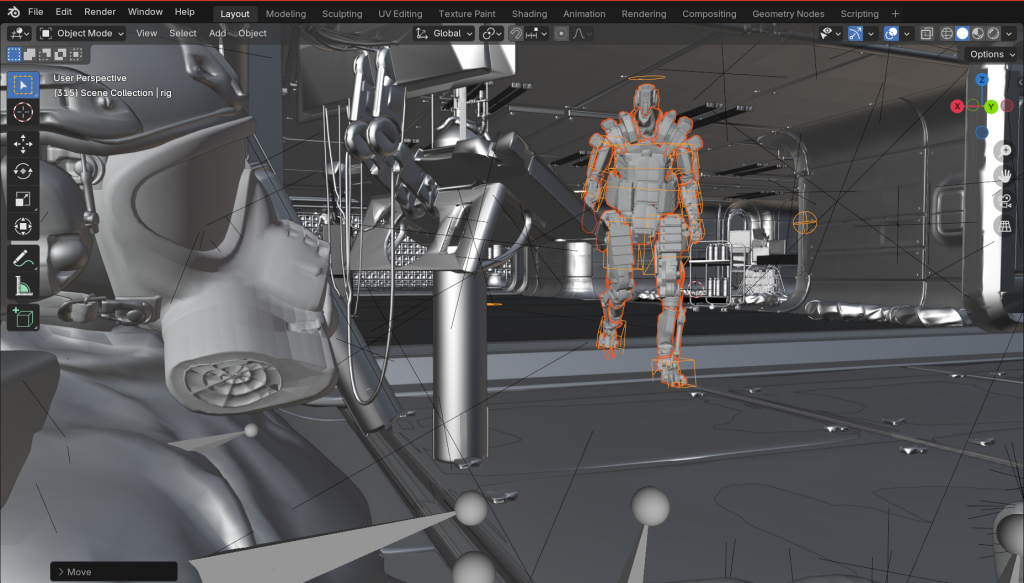
Task: Click the red X axis gizmo ball
Action: click(x=958, y=106)
